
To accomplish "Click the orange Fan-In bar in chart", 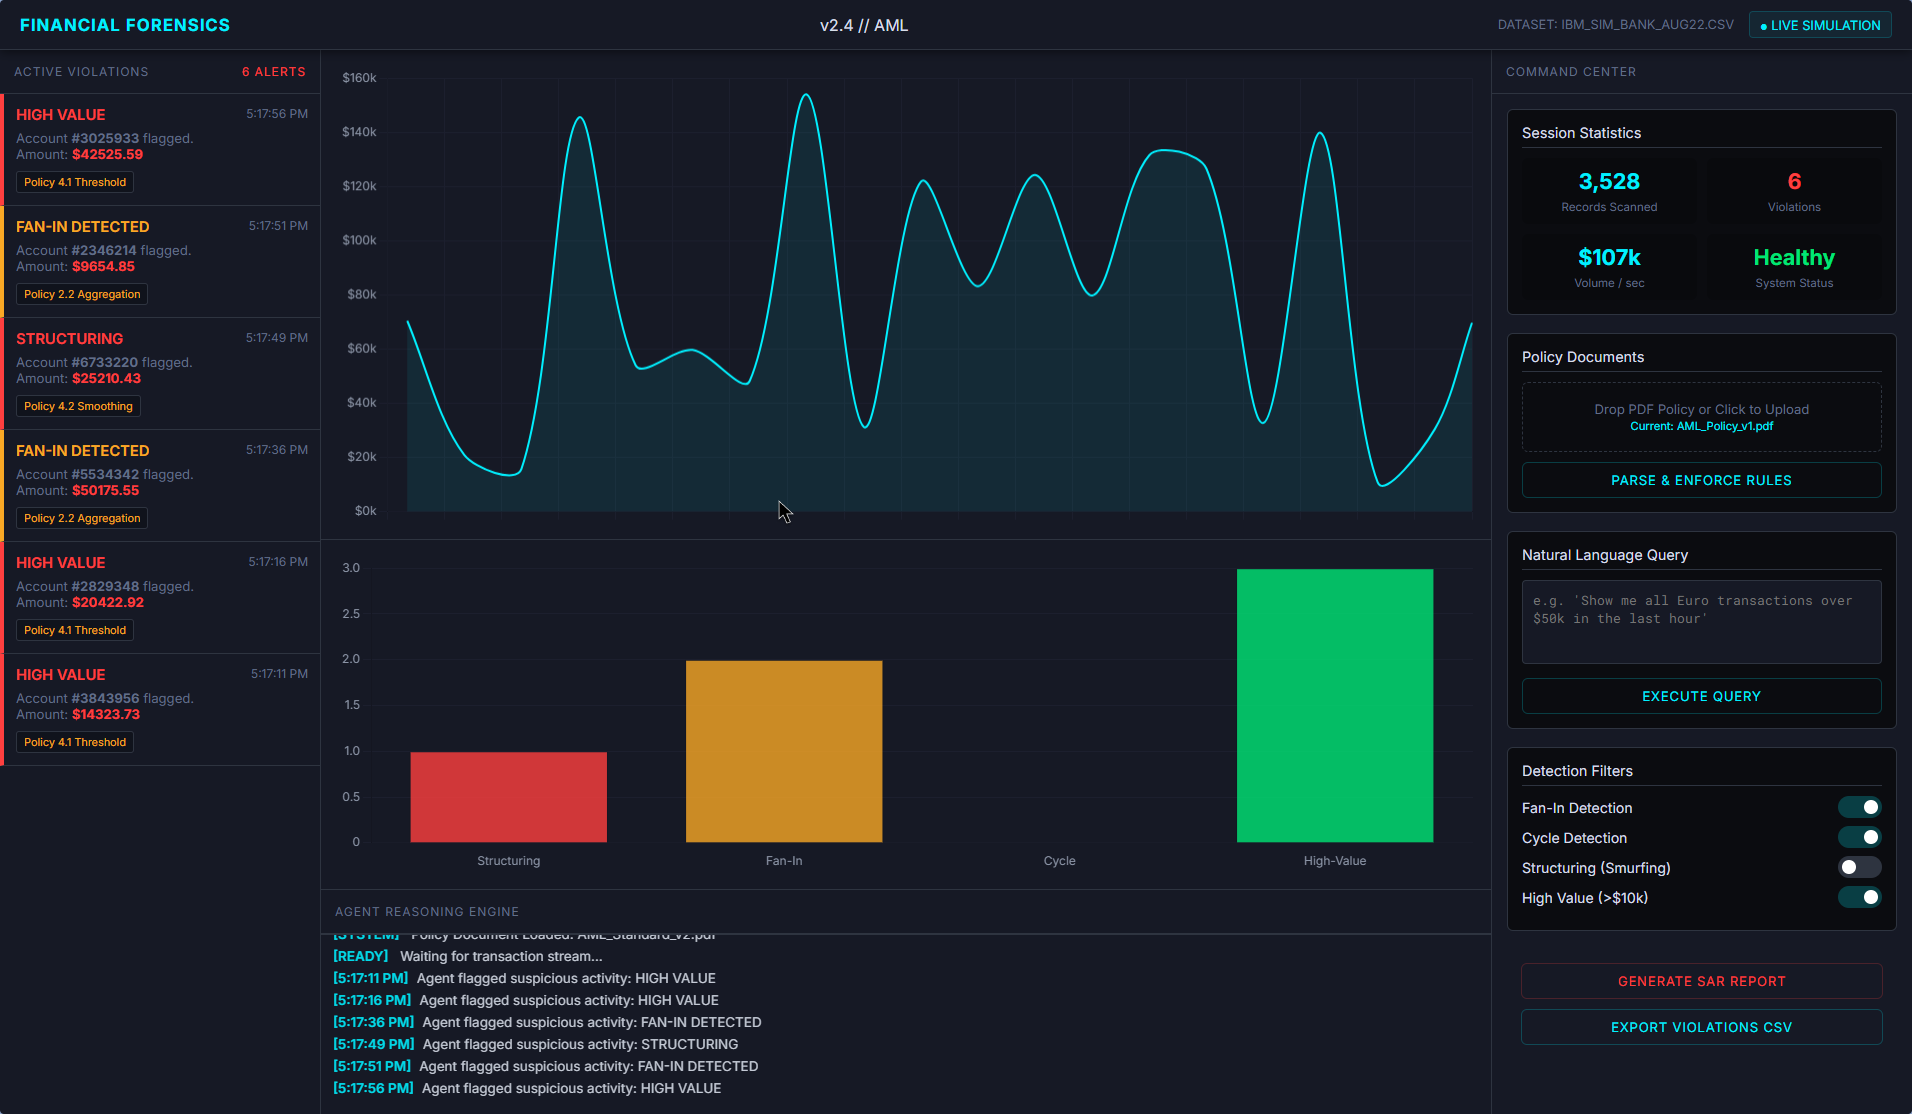I will click(x=783, y=751).
